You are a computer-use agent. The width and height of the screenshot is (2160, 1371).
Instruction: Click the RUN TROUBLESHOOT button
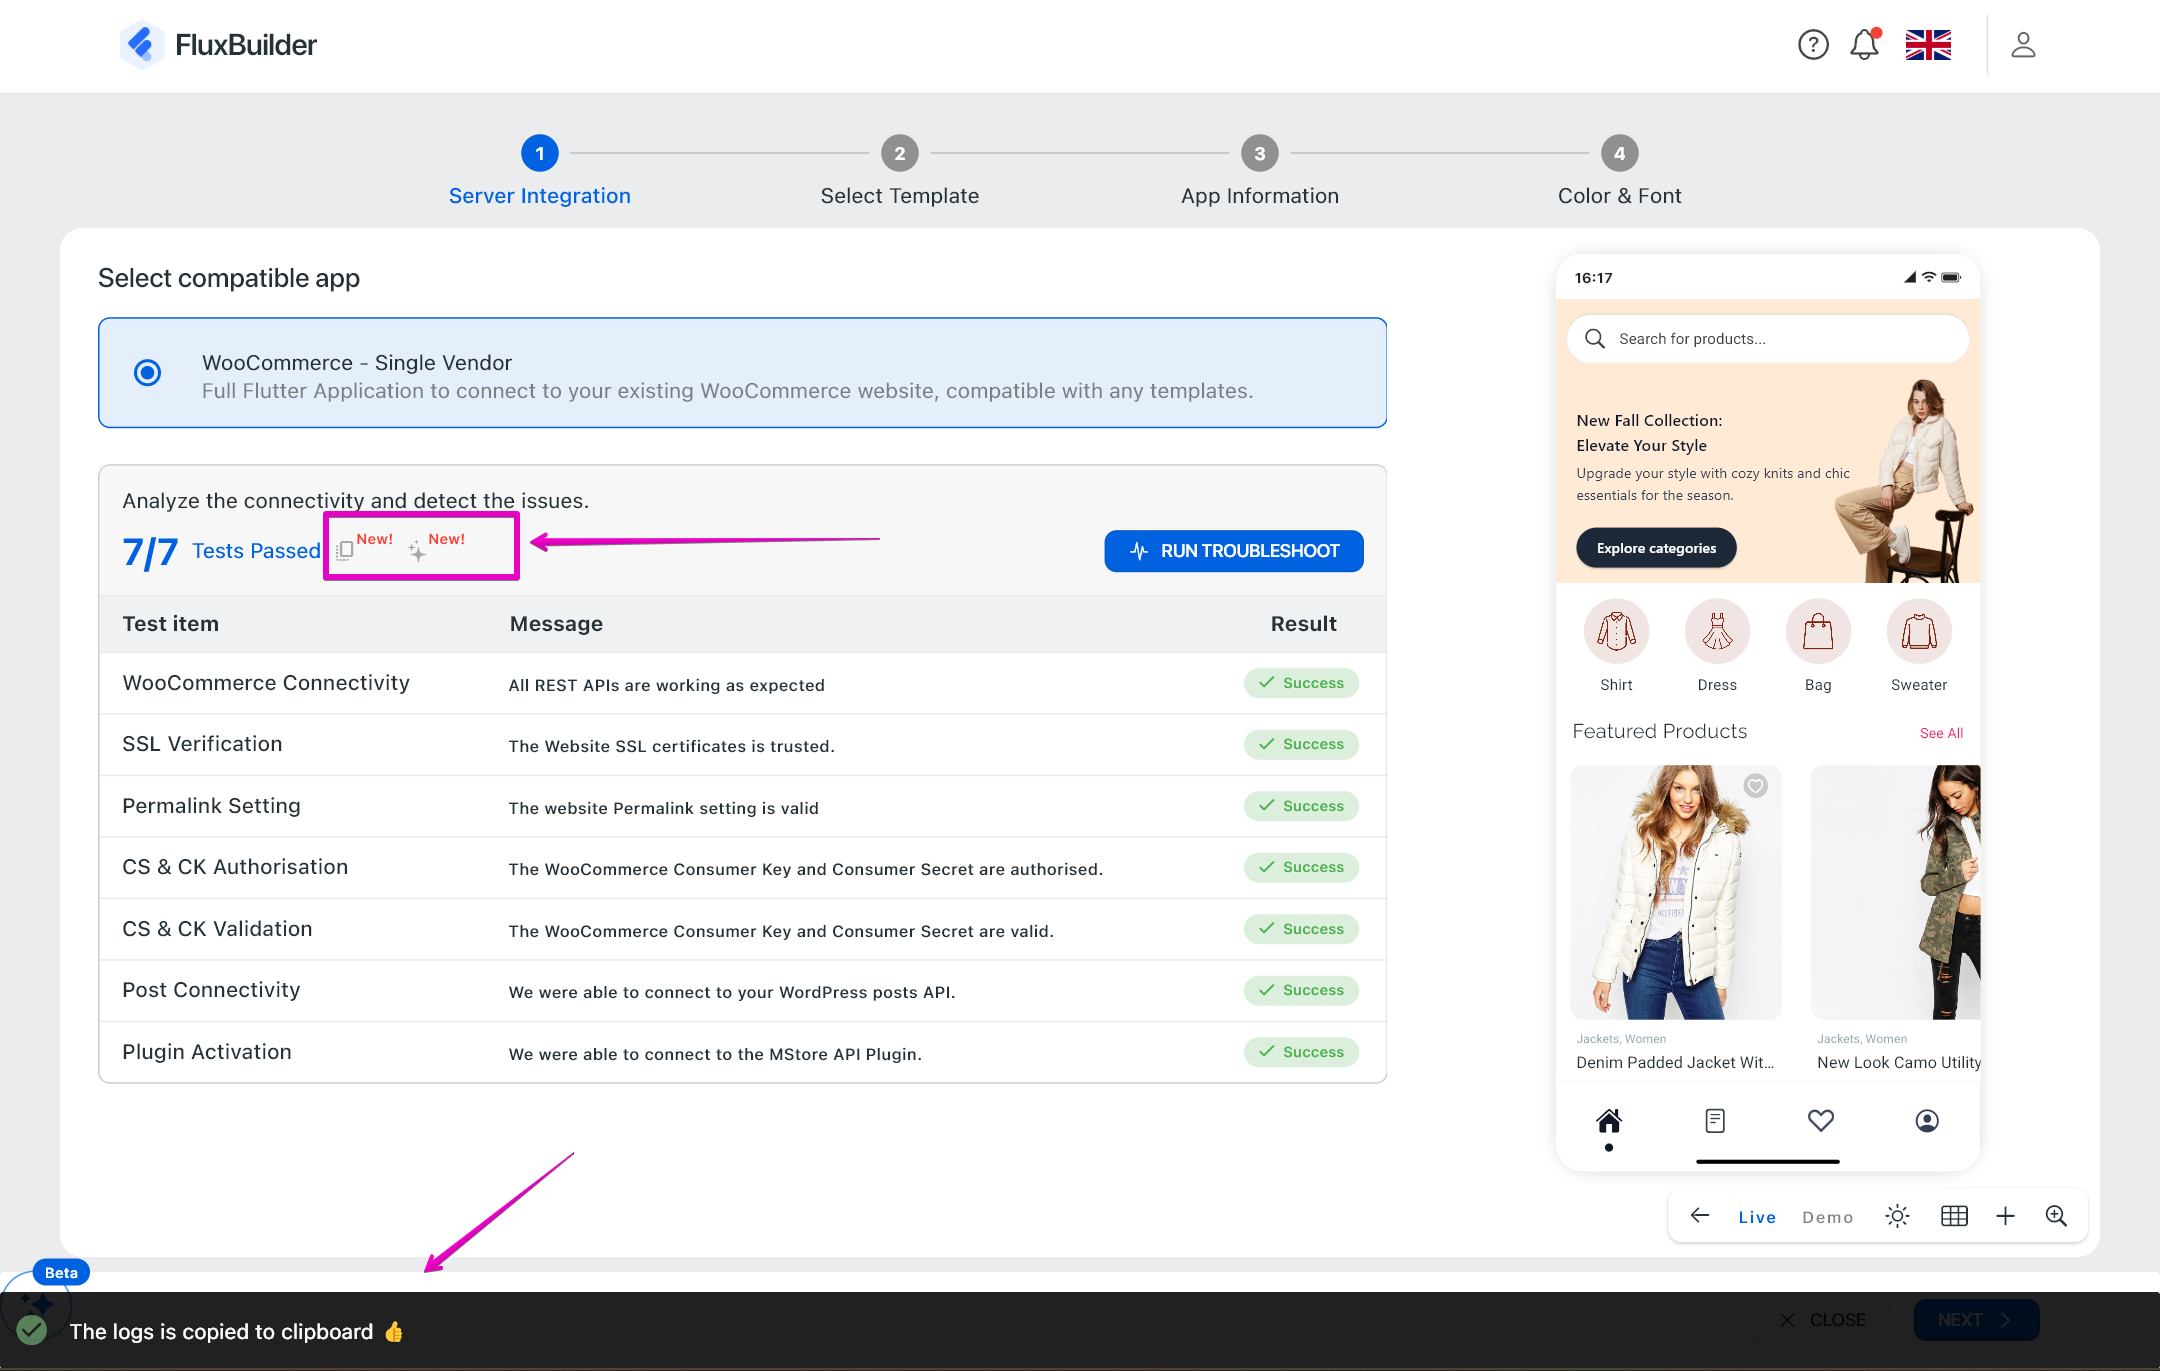(1233, 551)
